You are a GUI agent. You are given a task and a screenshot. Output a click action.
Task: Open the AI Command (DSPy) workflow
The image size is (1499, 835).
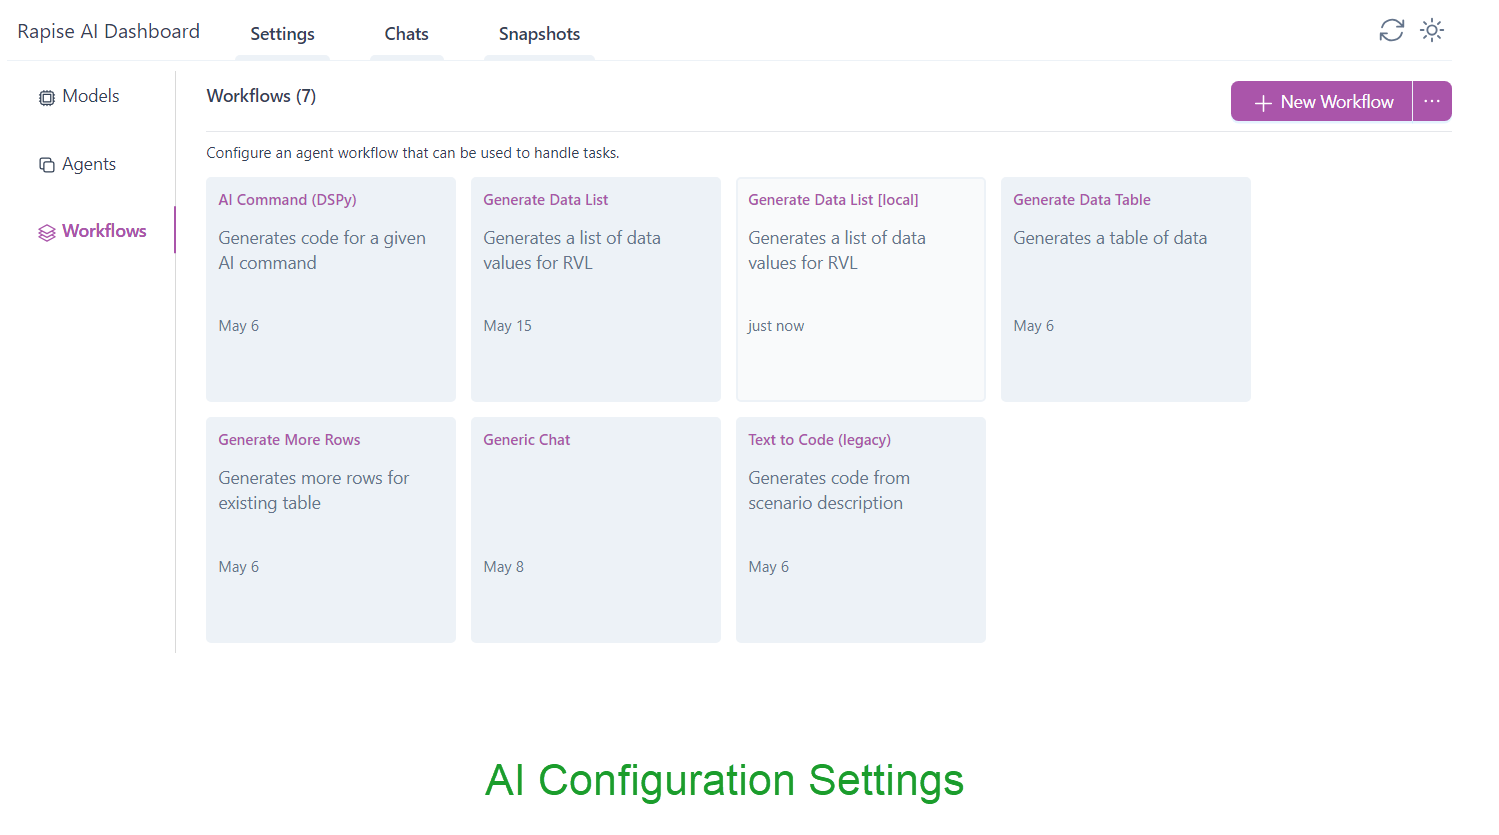pos(330,289)
